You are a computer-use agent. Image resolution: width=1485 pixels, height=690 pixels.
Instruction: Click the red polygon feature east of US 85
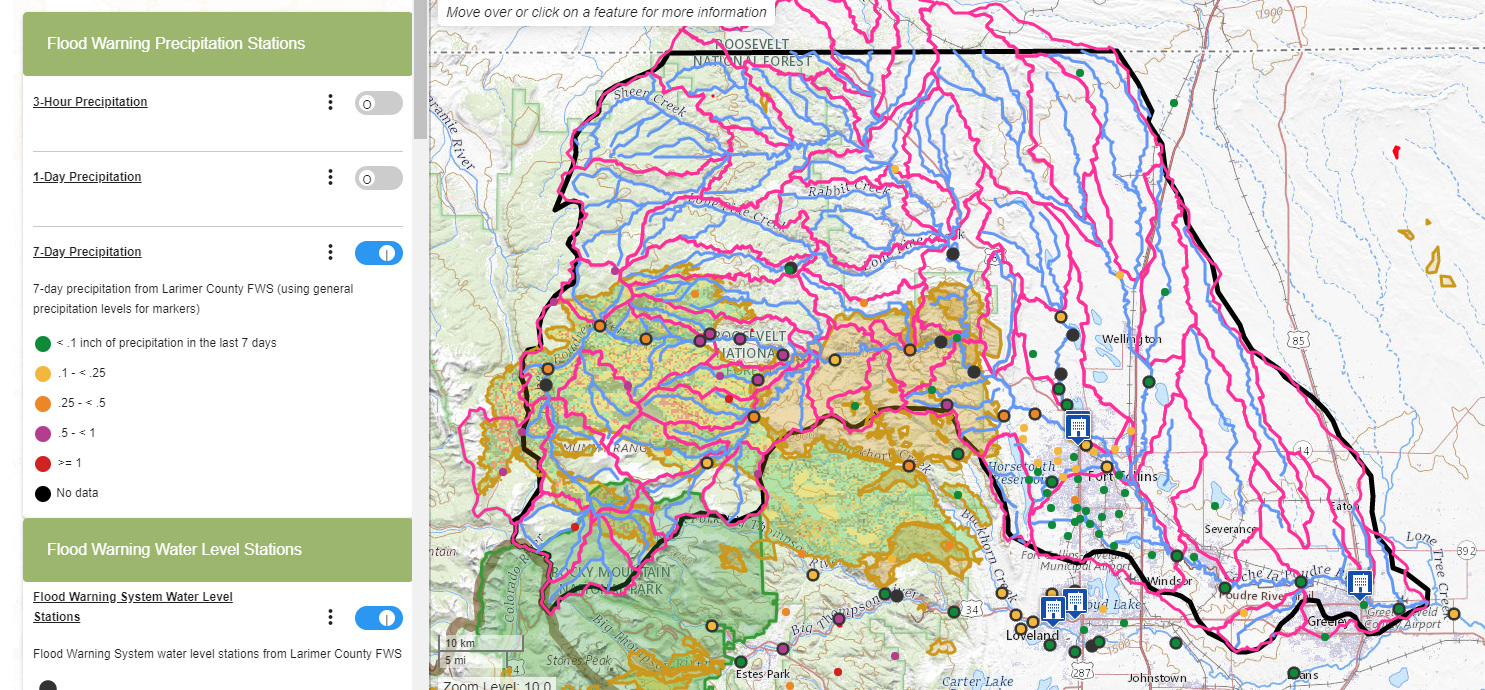point(1396,152)
